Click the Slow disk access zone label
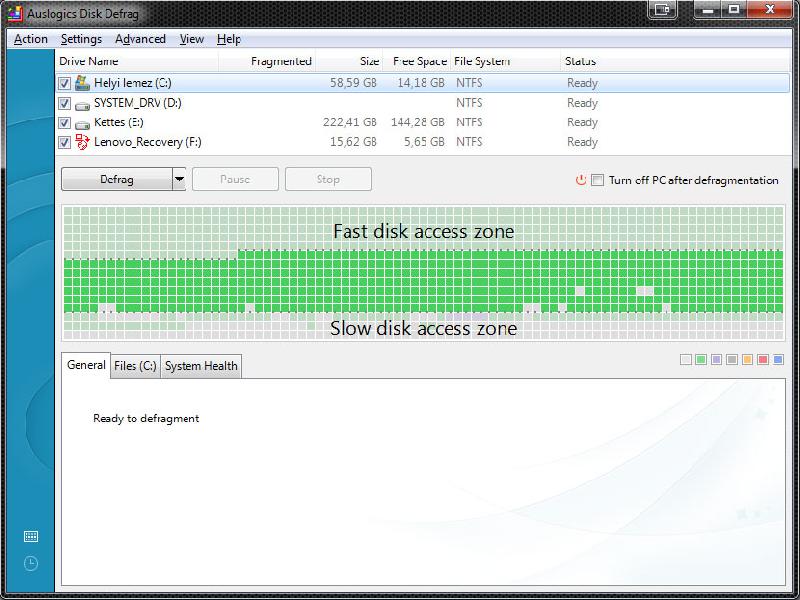 click(x=423, y=329)
